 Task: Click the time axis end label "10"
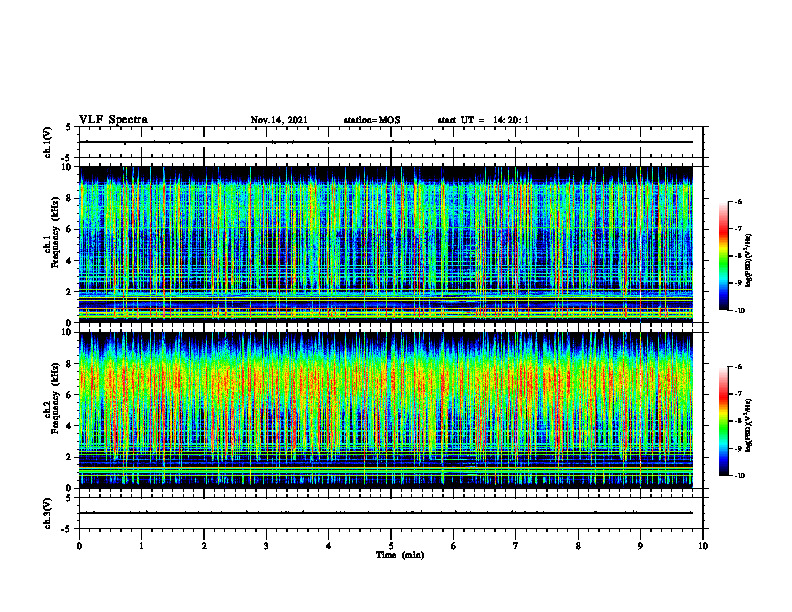703,546
